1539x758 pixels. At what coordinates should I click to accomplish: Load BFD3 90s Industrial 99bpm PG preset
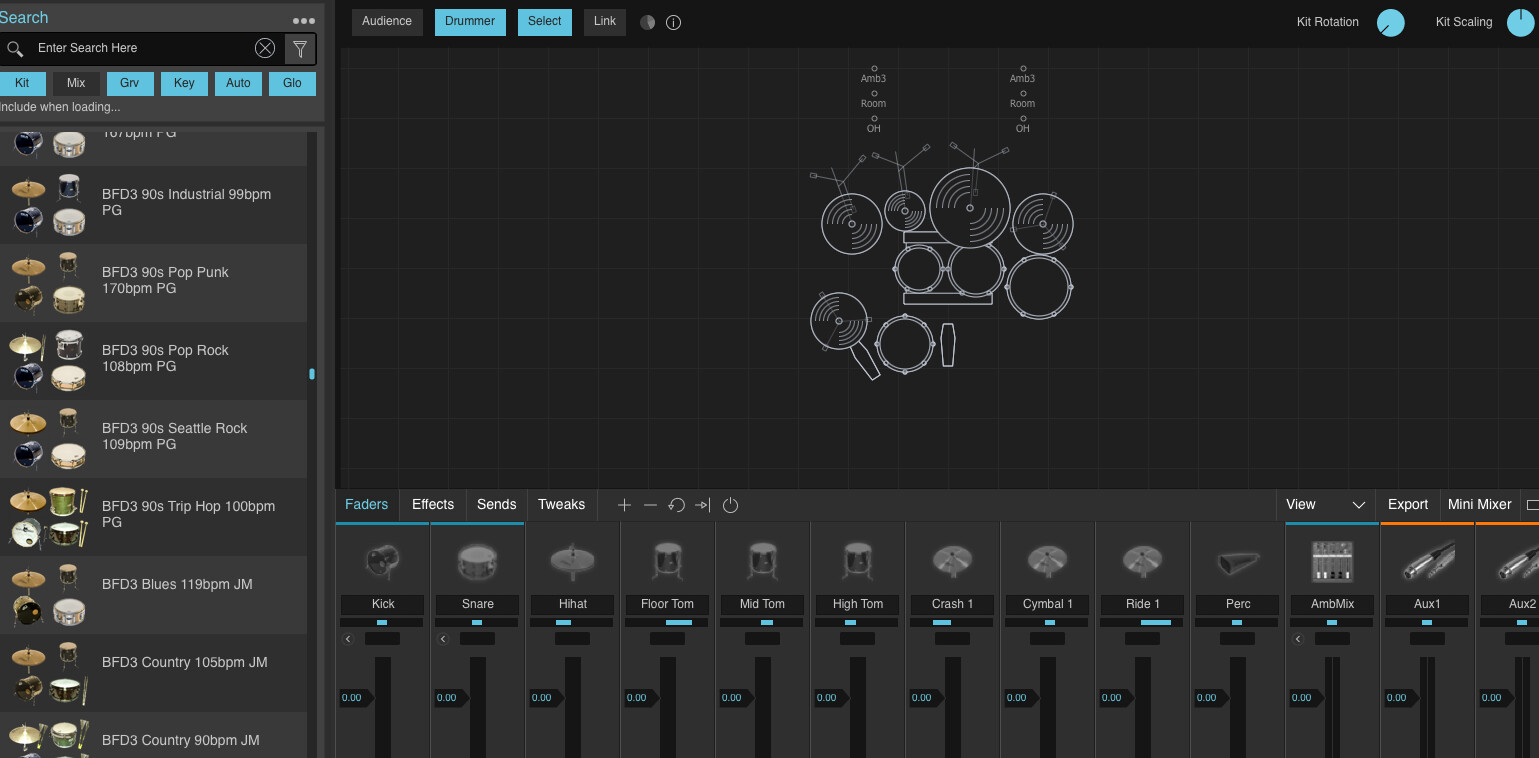[x=154, y=205]
